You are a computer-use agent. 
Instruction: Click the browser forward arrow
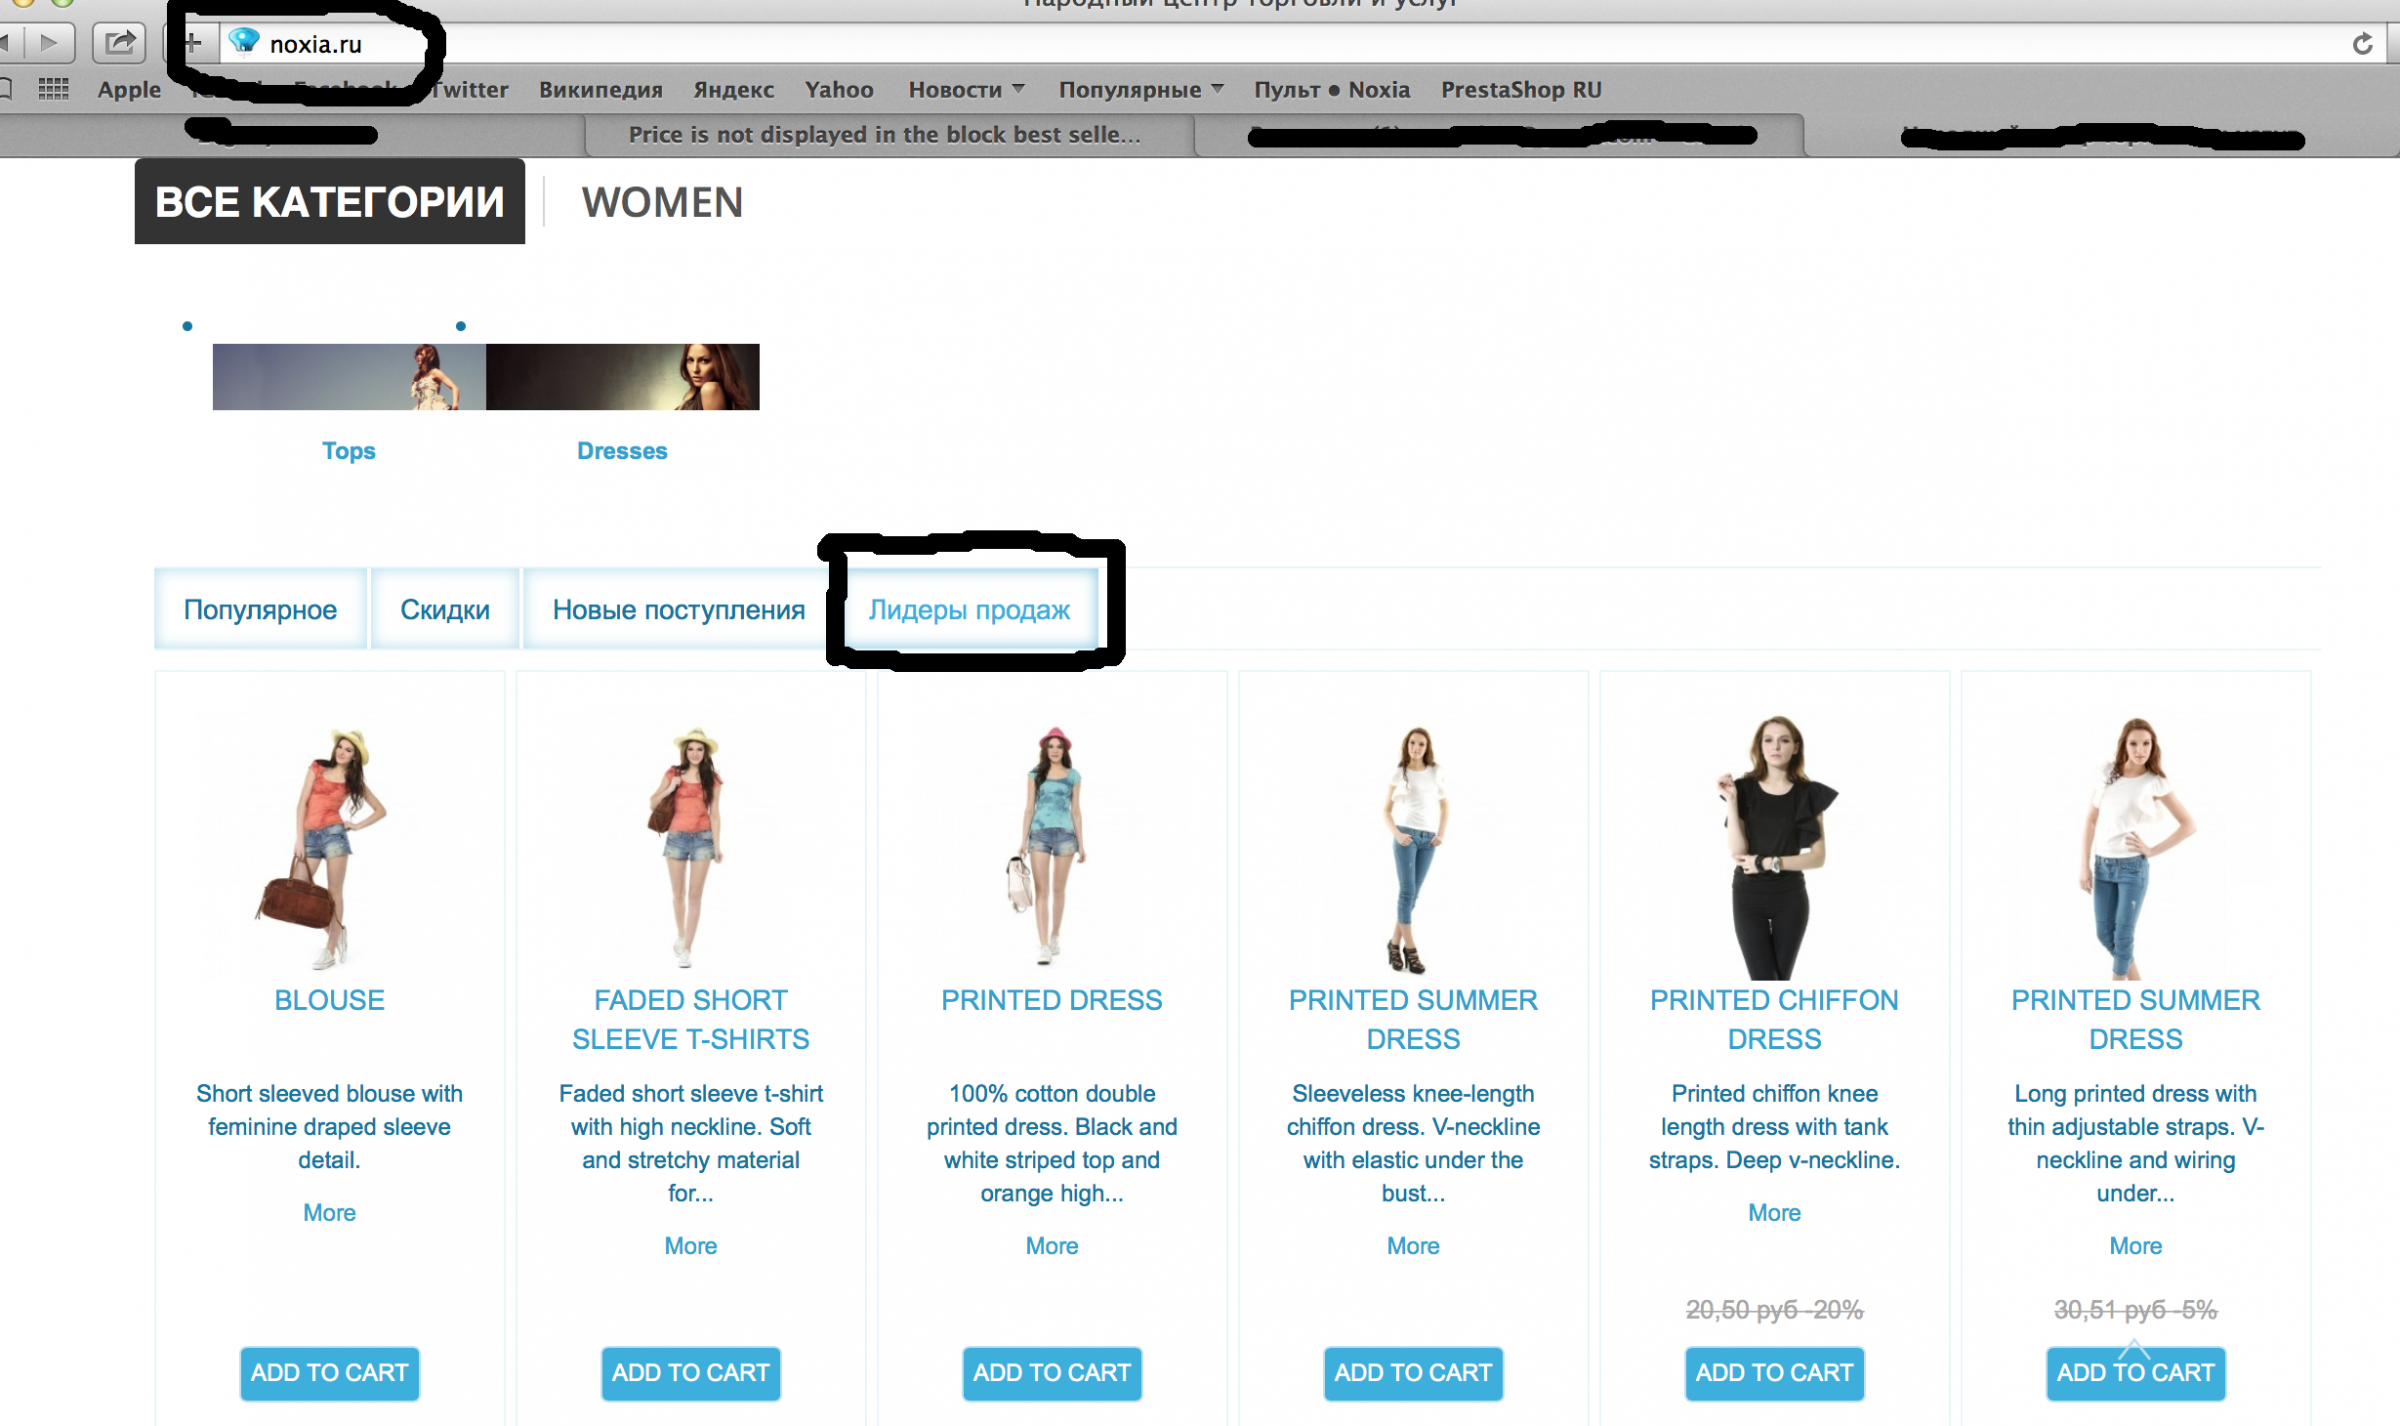click(x=48, y=42)
